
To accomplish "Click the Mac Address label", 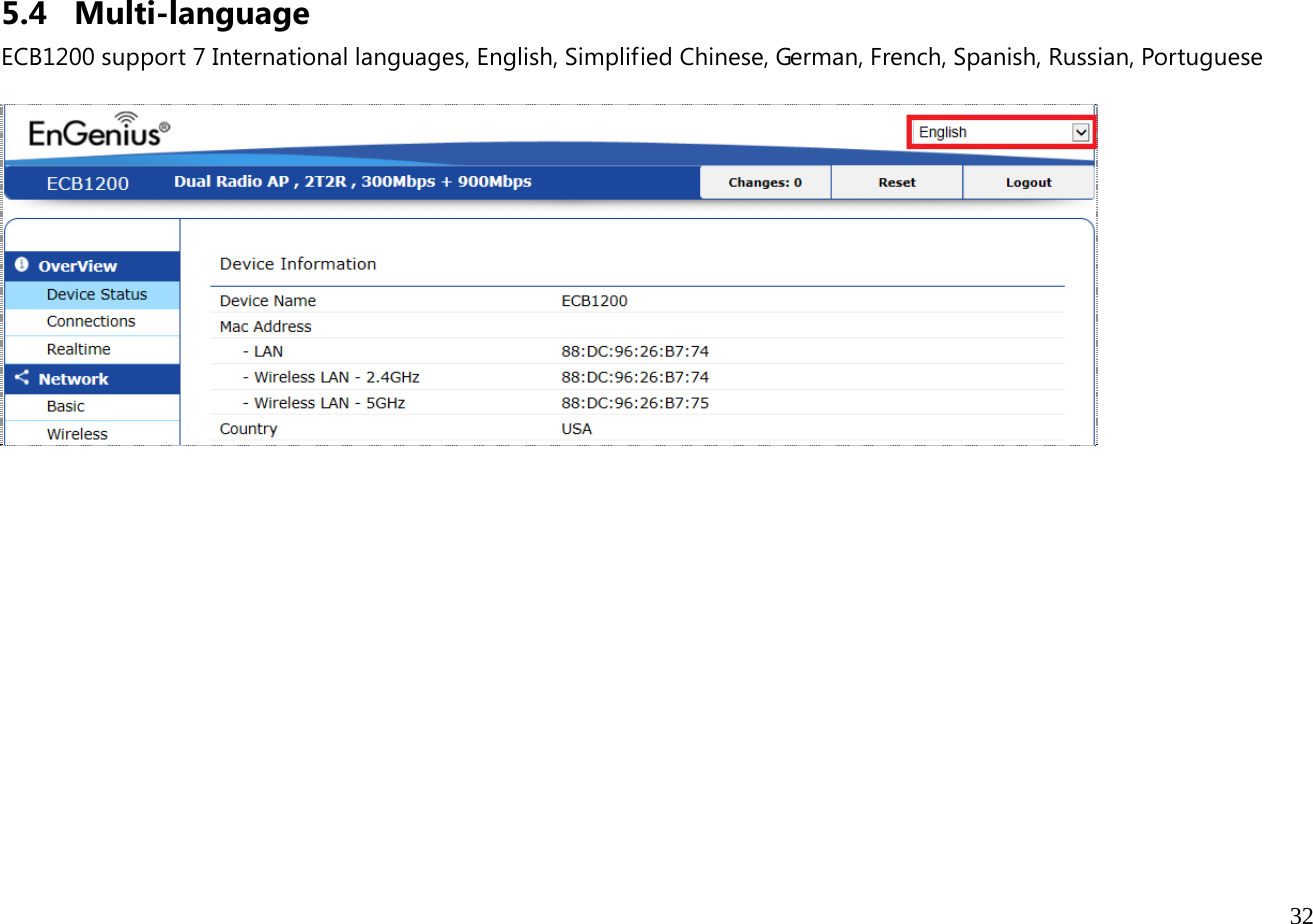I will point(265,327).
